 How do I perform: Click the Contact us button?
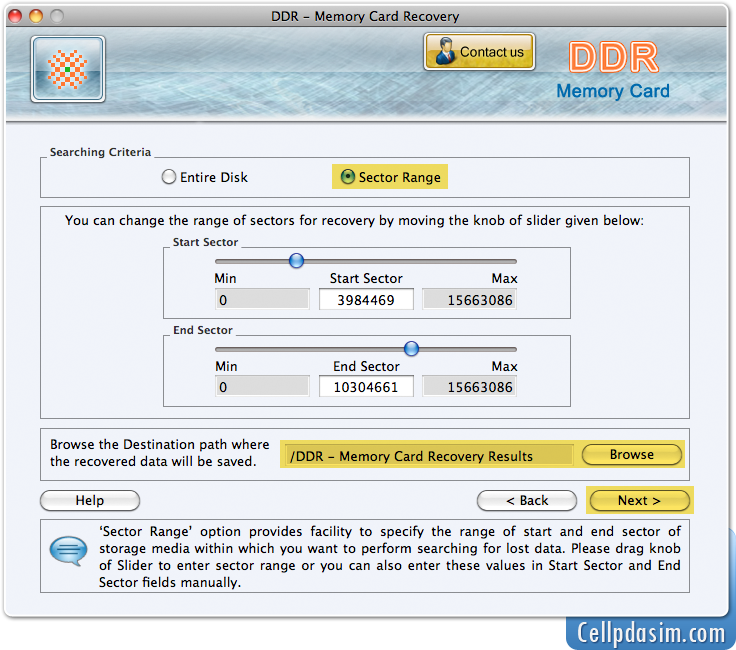click(479, 52)
